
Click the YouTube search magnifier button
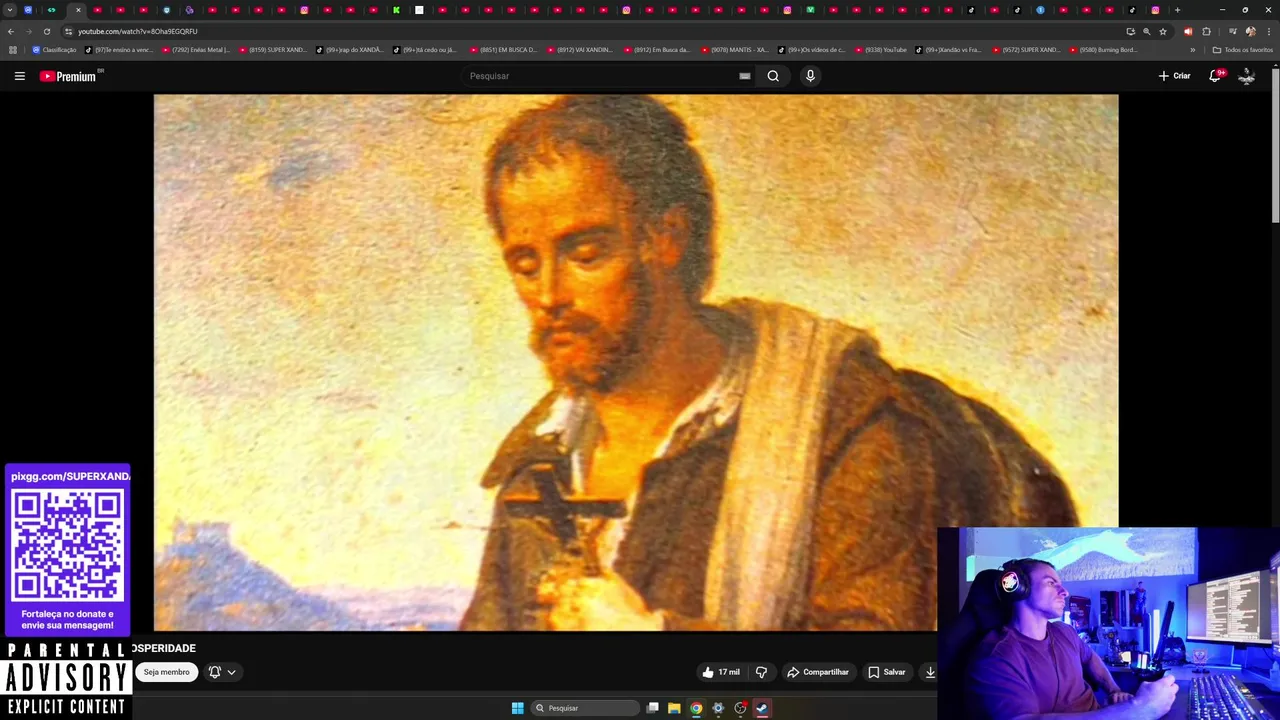coord(773,76)
